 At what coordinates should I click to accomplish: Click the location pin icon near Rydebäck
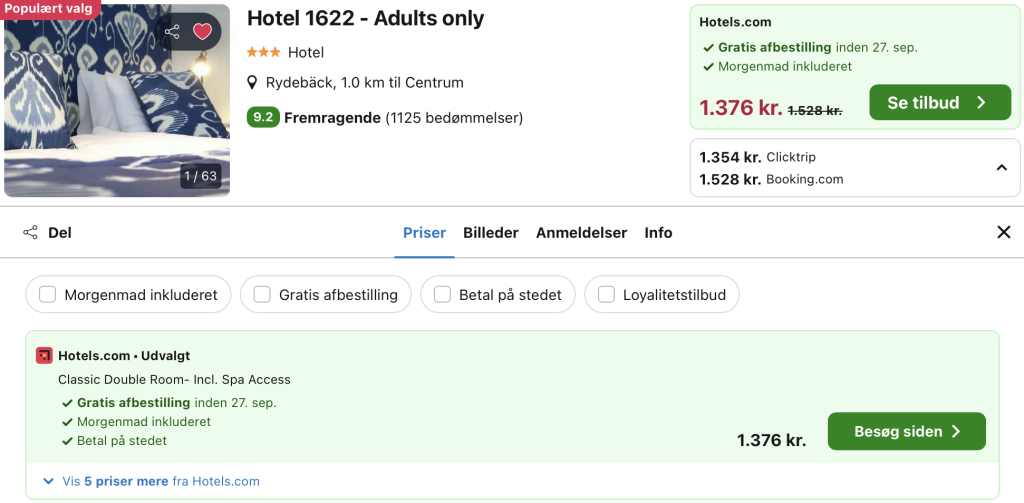pos(253,83)
